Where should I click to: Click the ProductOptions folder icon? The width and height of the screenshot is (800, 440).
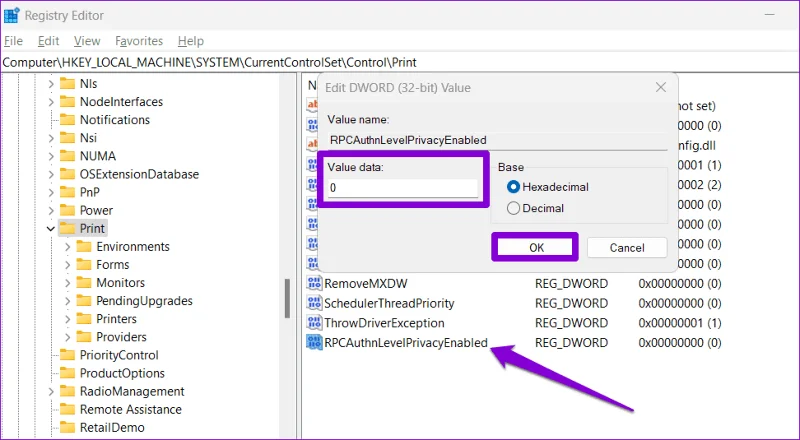67,373
